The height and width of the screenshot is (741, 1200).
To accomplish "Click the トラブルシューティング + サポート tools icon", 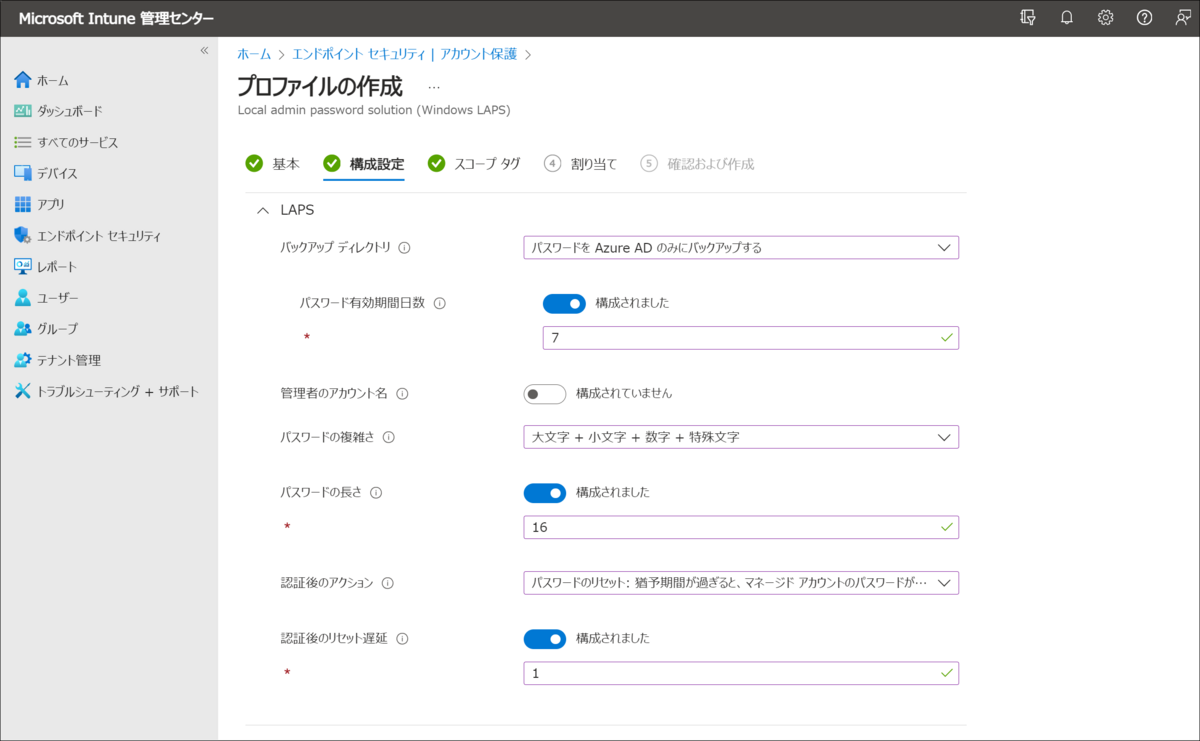I will coord(23,391).
